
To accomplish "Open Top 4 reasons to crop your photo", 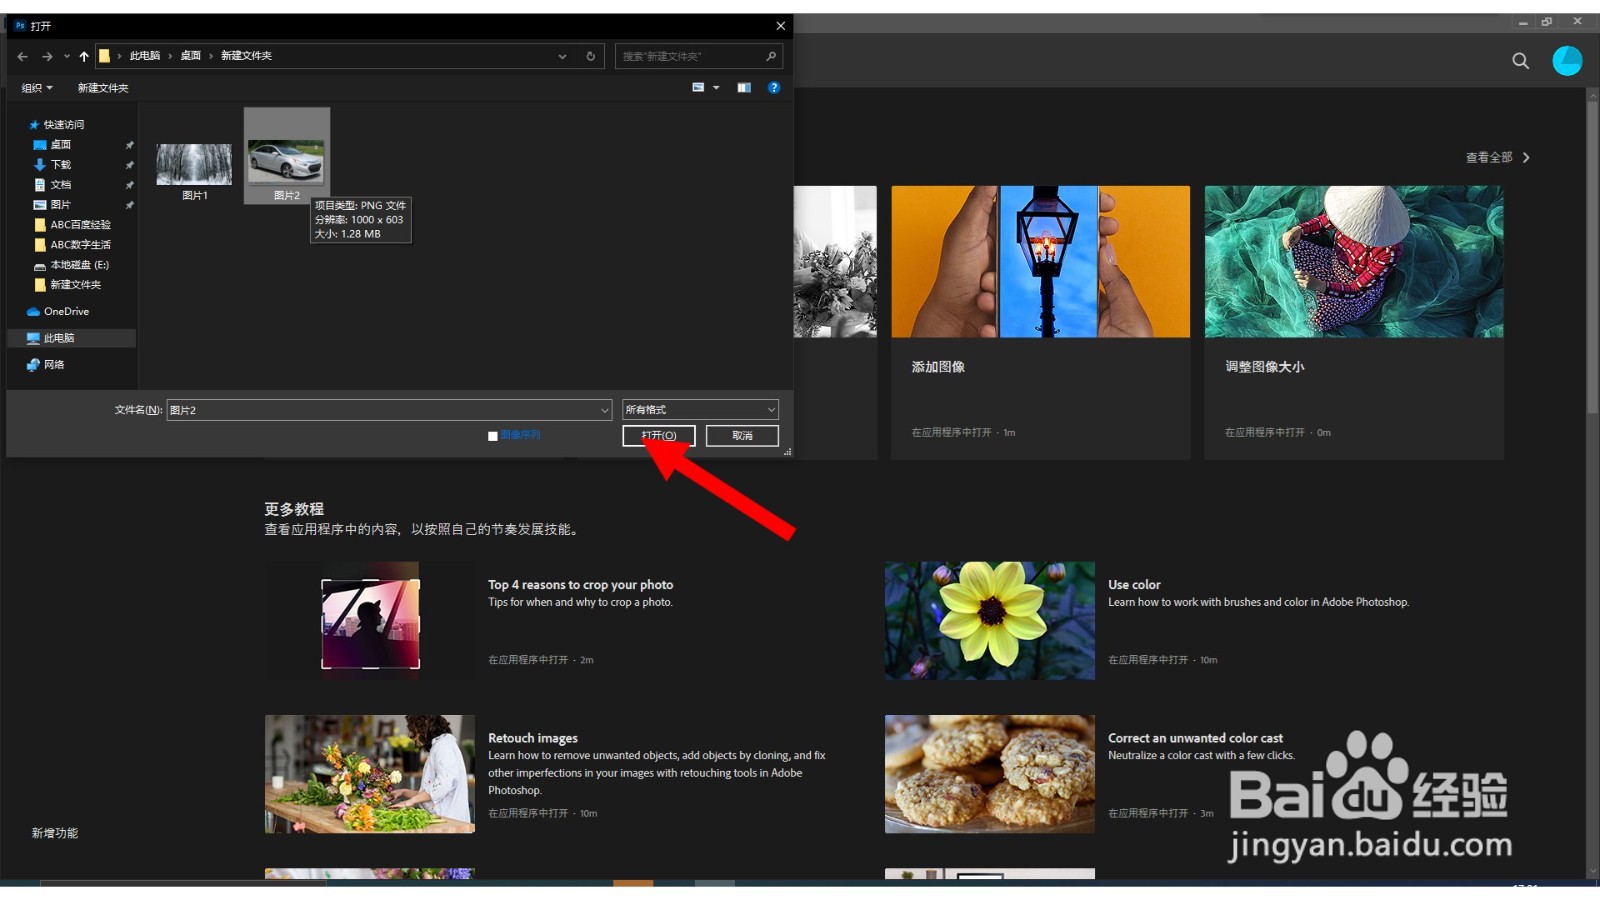I will [580, 585].
